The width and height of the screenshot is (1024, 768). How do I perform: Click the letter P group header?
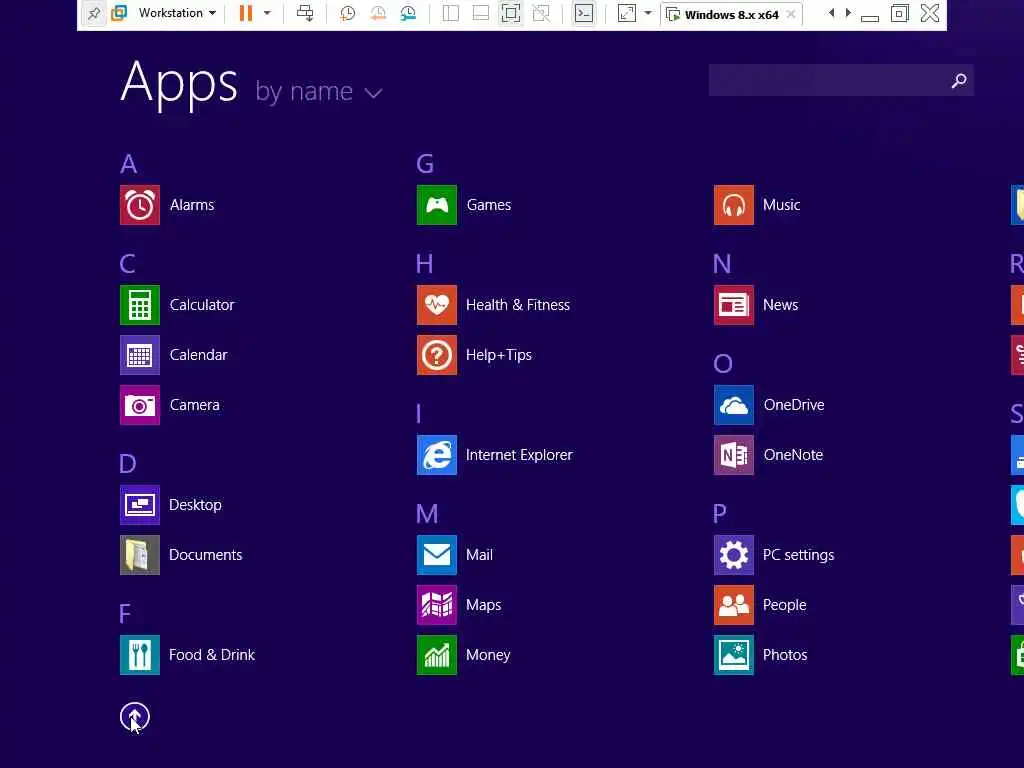(720, 514)
